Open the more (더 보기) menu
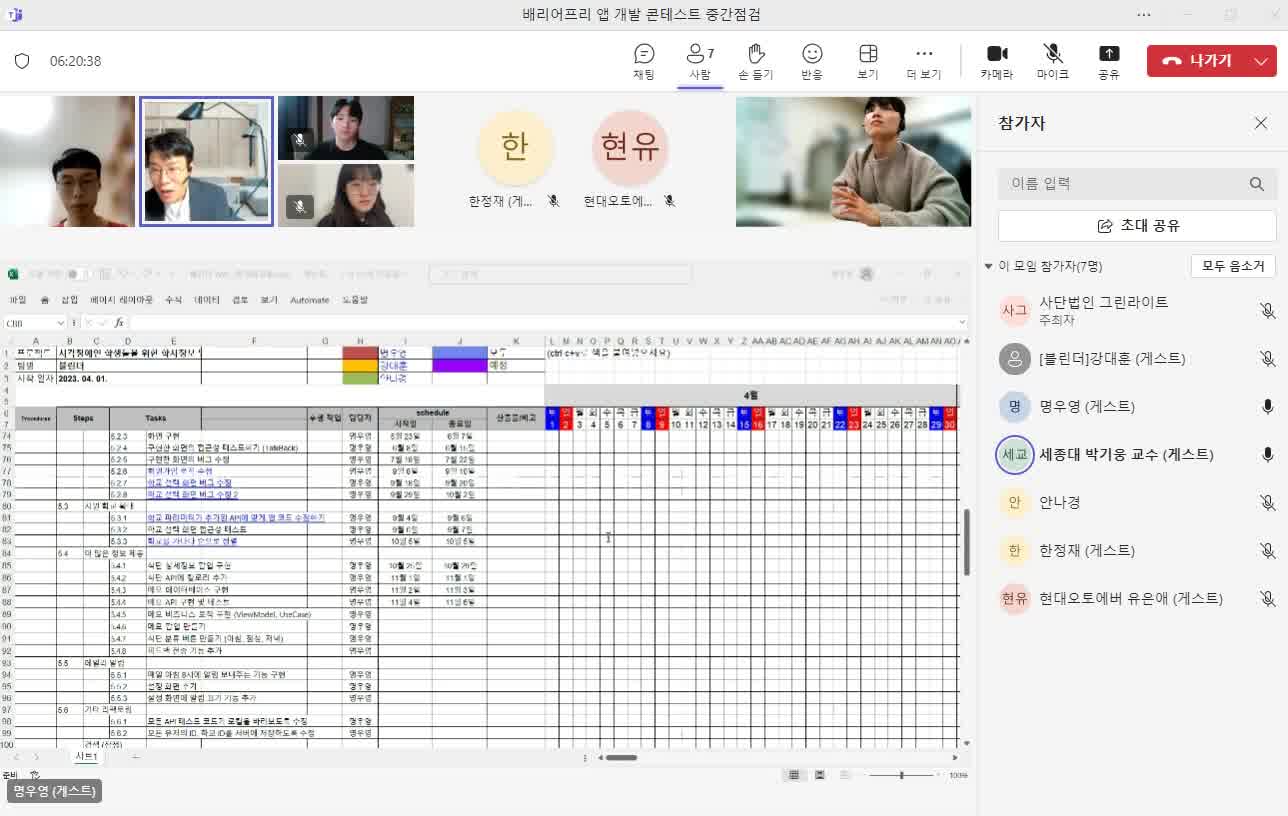 (x=924, y=61)
